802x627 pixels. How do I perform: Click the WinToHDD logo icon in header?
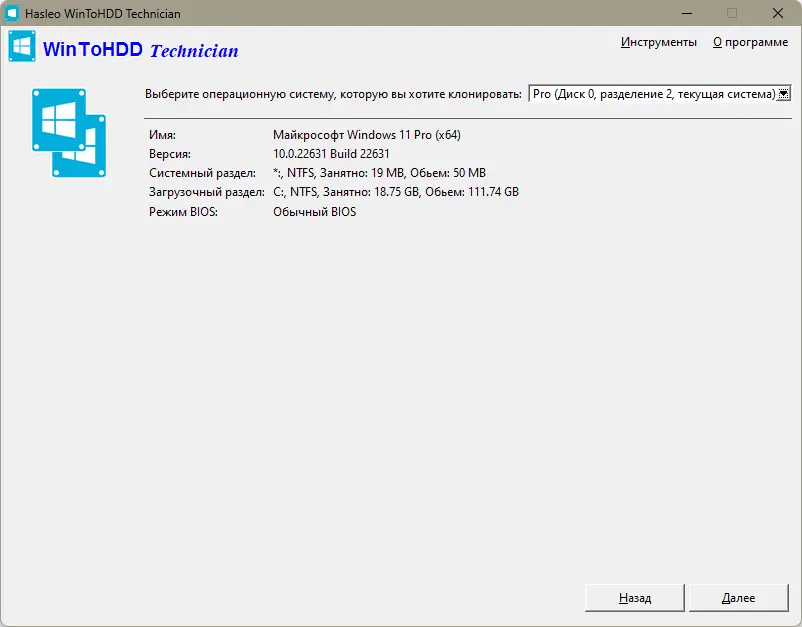pyautogui.click(x=22, y=46)
